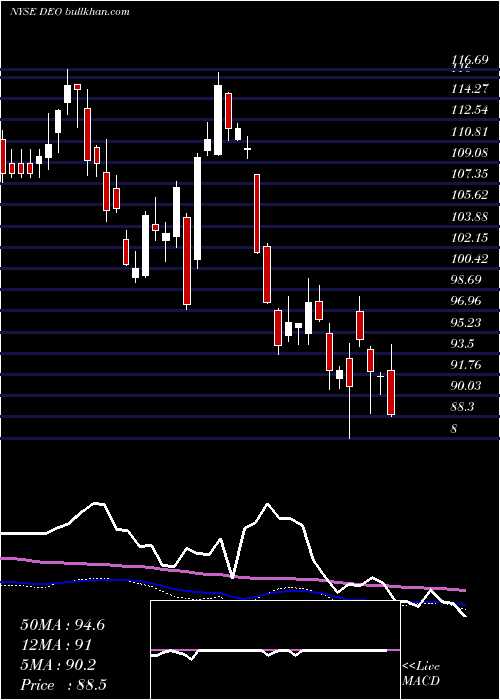Click the 91.76 price axis label
The width and height of the screenshot is (500, 700).
click(x=467, y=365)
